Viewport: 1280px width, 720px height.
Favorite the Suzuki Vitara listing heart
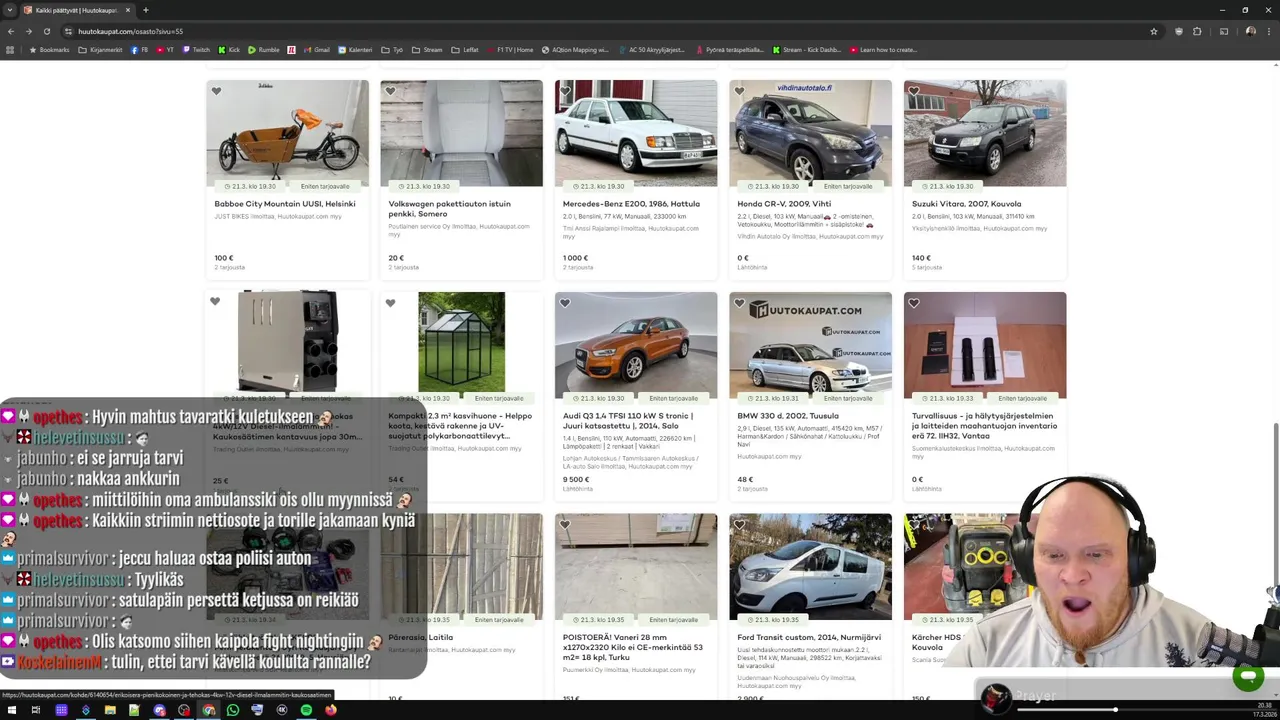(x=914, y=91)
